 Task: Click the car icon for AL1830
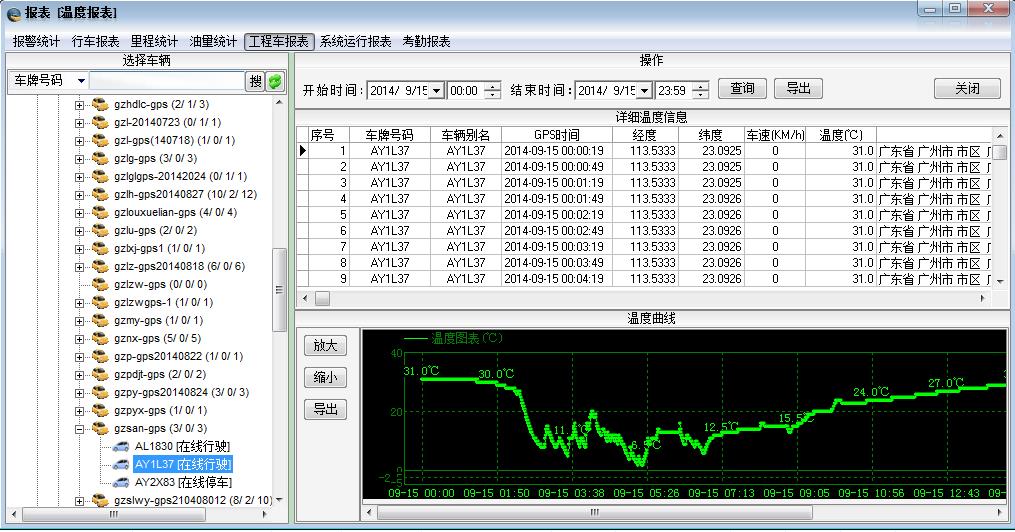click(x=121, y=446)
